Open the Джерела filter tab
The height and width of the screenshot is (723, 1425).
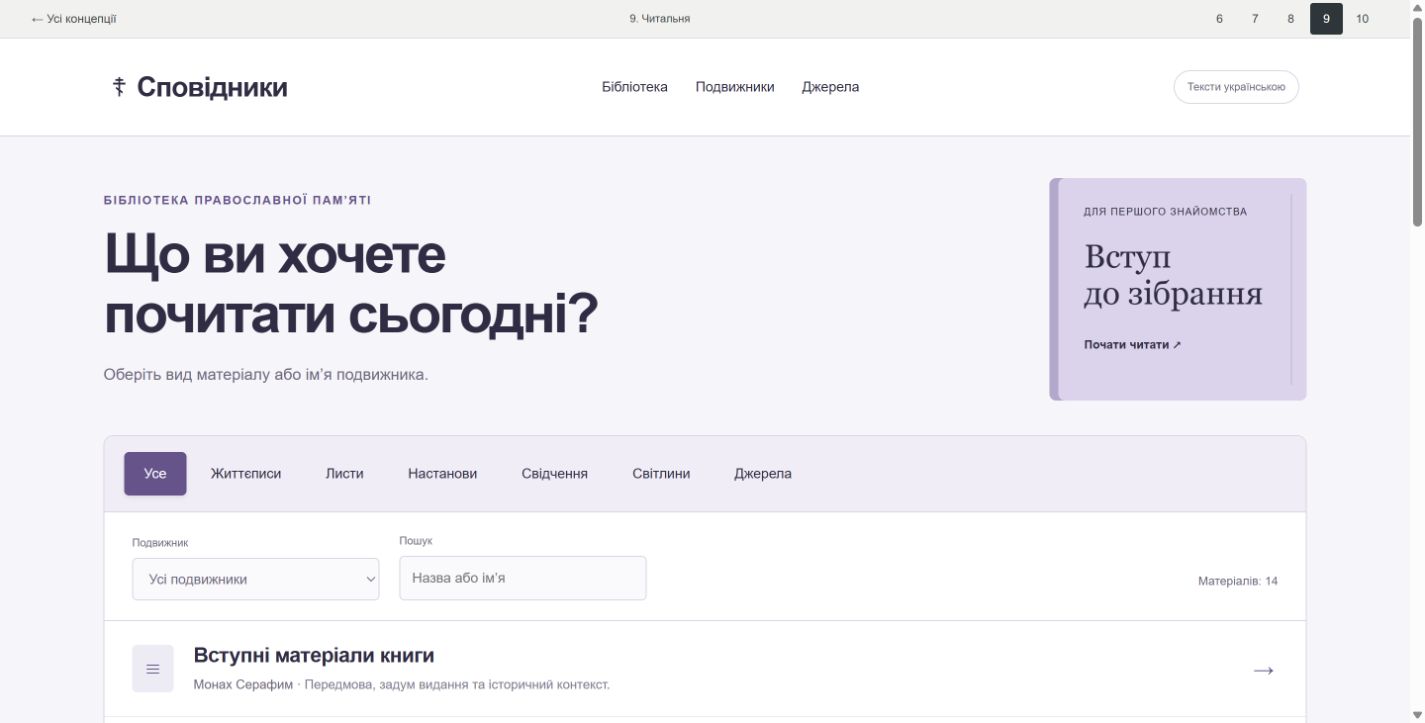tap(763, 474)
